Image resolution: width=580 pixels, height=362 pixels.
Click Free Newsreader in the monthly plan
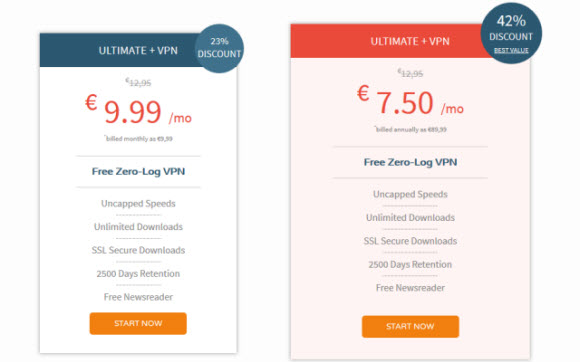[x=138, y=297]
